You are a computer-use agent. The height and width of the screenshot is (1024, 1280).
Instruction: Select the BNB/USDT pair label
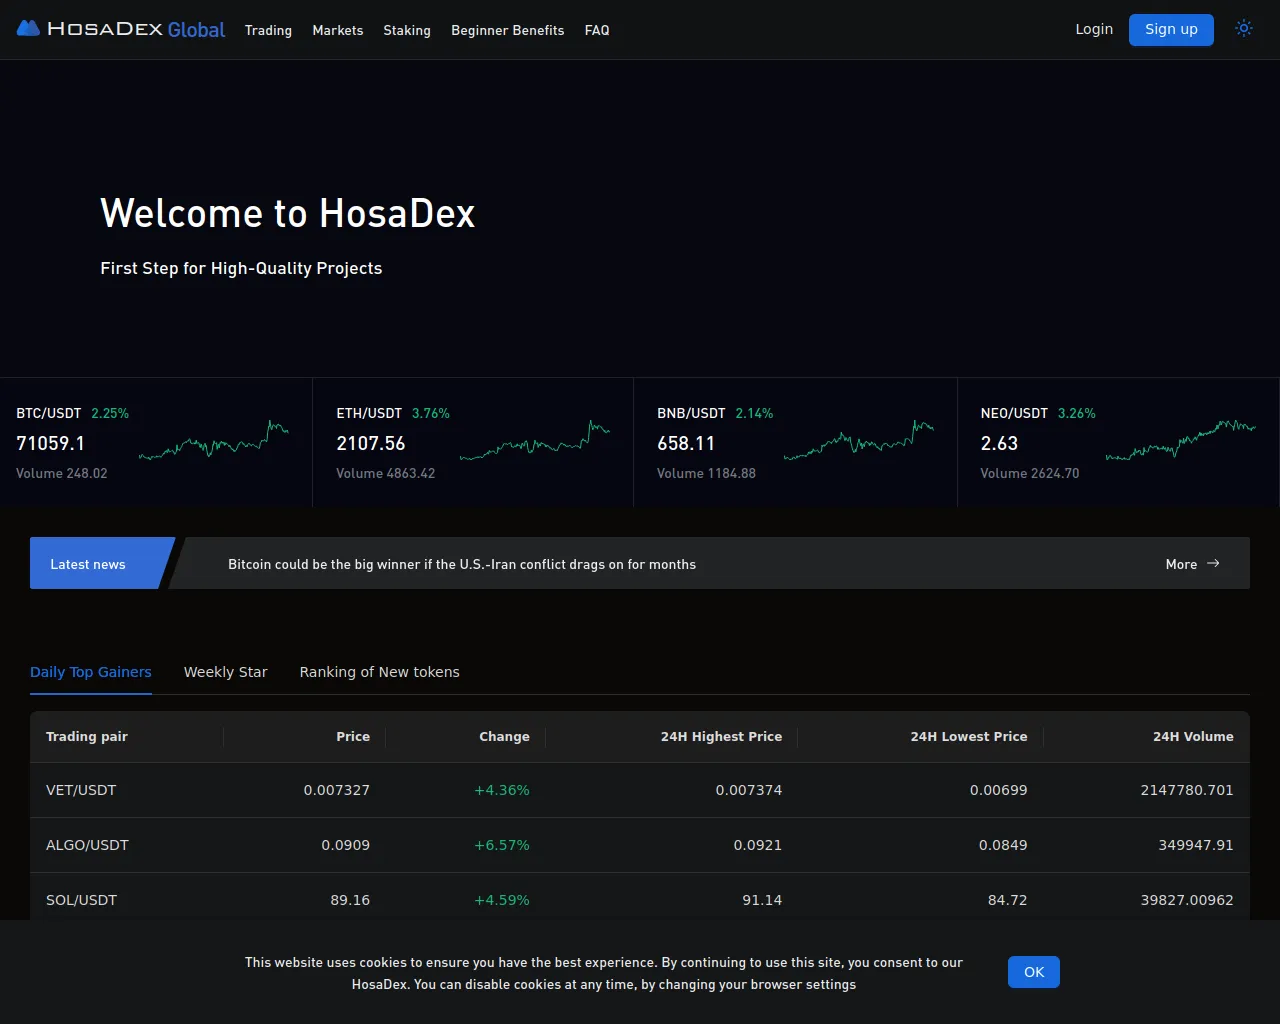691,413
